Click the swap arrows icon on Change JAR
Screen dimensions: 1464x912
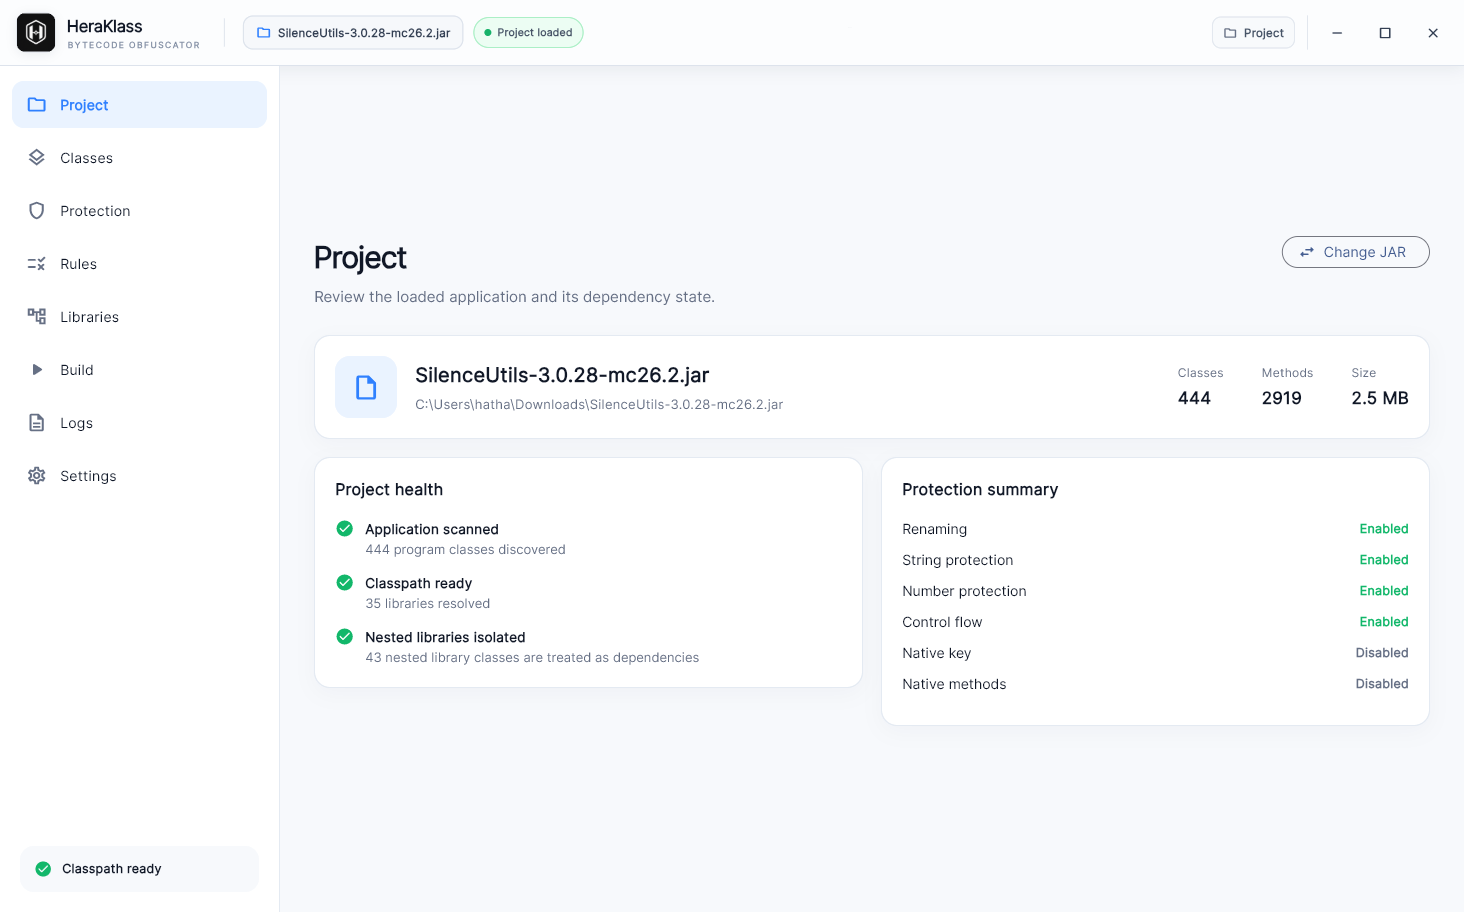(x=1307, y=252)
